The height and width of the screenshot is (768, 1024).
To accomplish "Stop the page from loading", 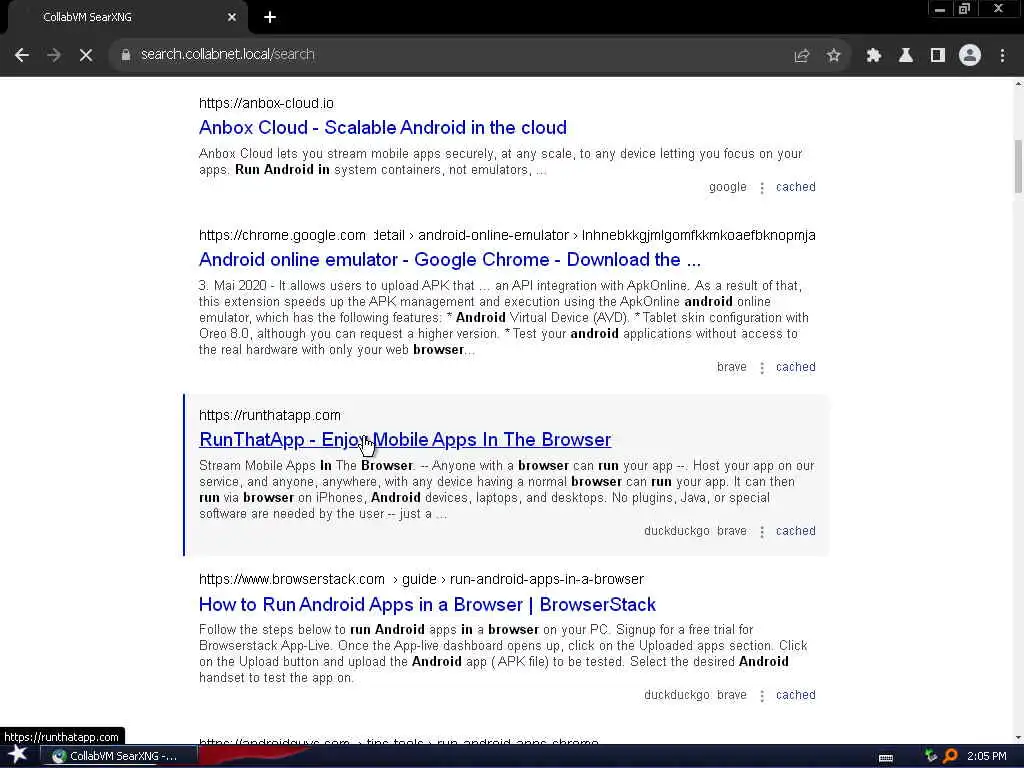I will click(x=86, y=55).
